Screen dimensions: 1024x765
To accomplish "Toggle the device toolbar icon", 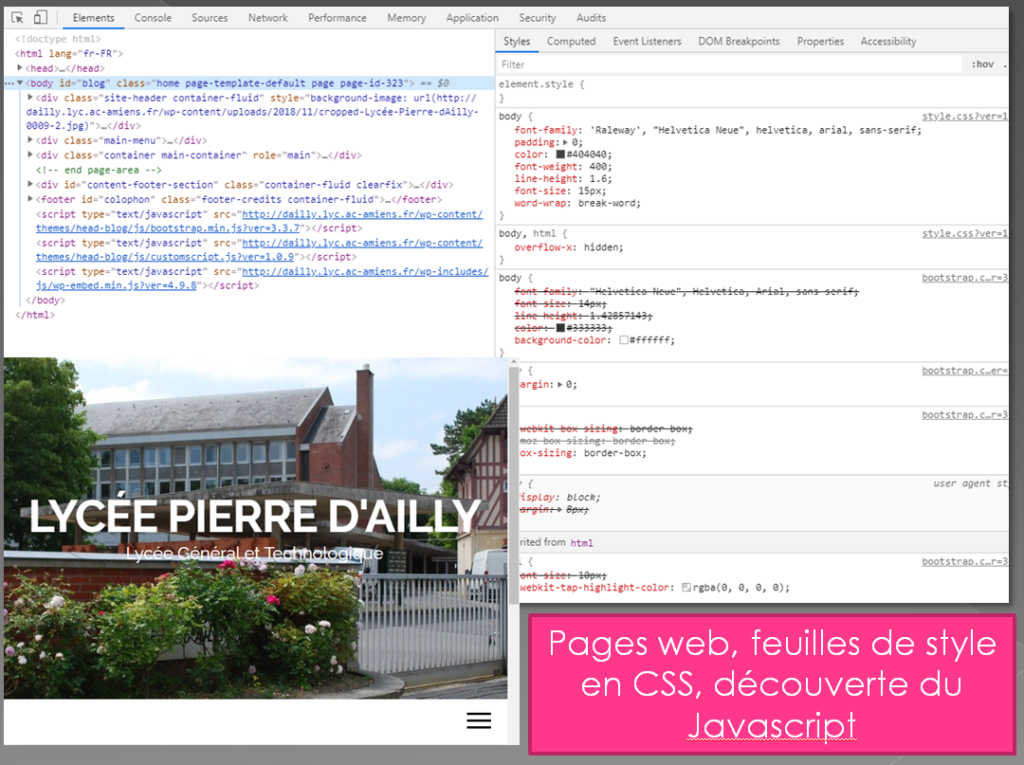I will 40,18.
